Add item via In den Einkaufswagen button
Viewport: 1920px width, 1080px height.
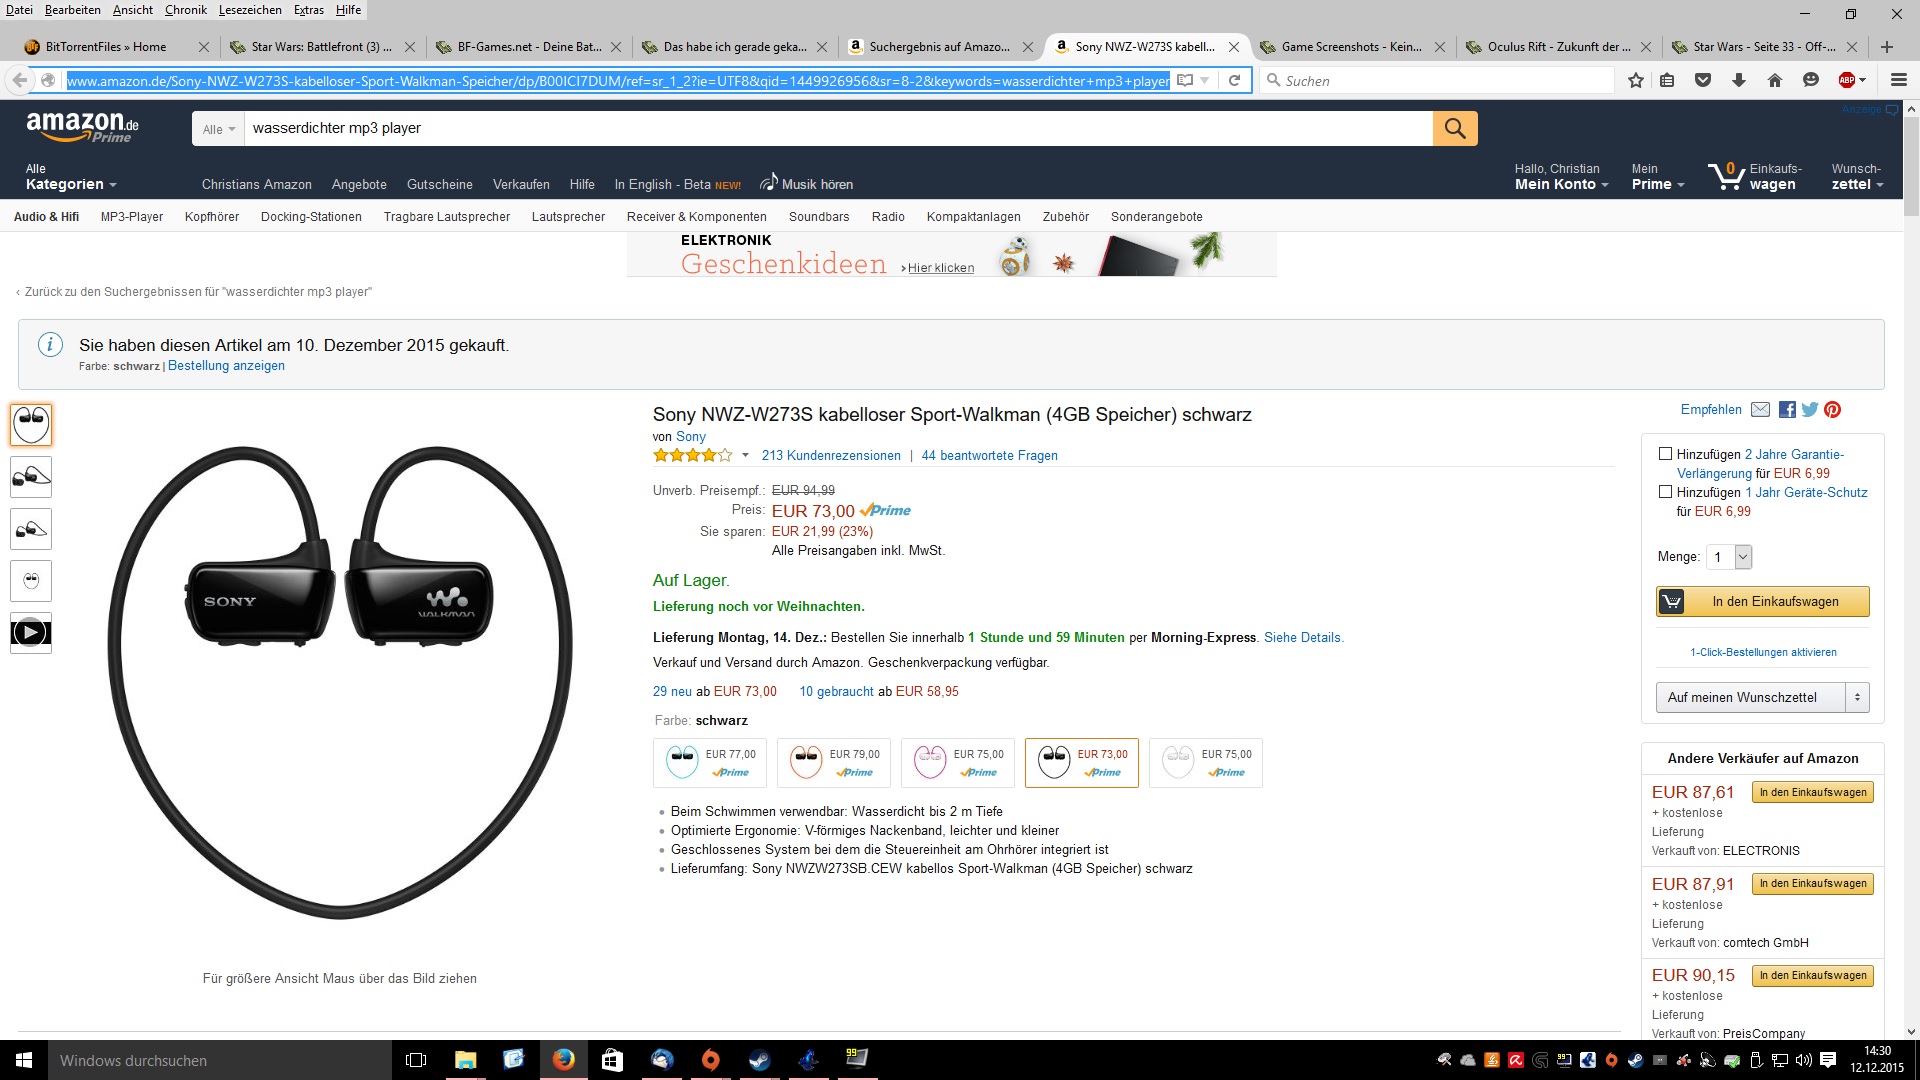[x=1763, y=601]
